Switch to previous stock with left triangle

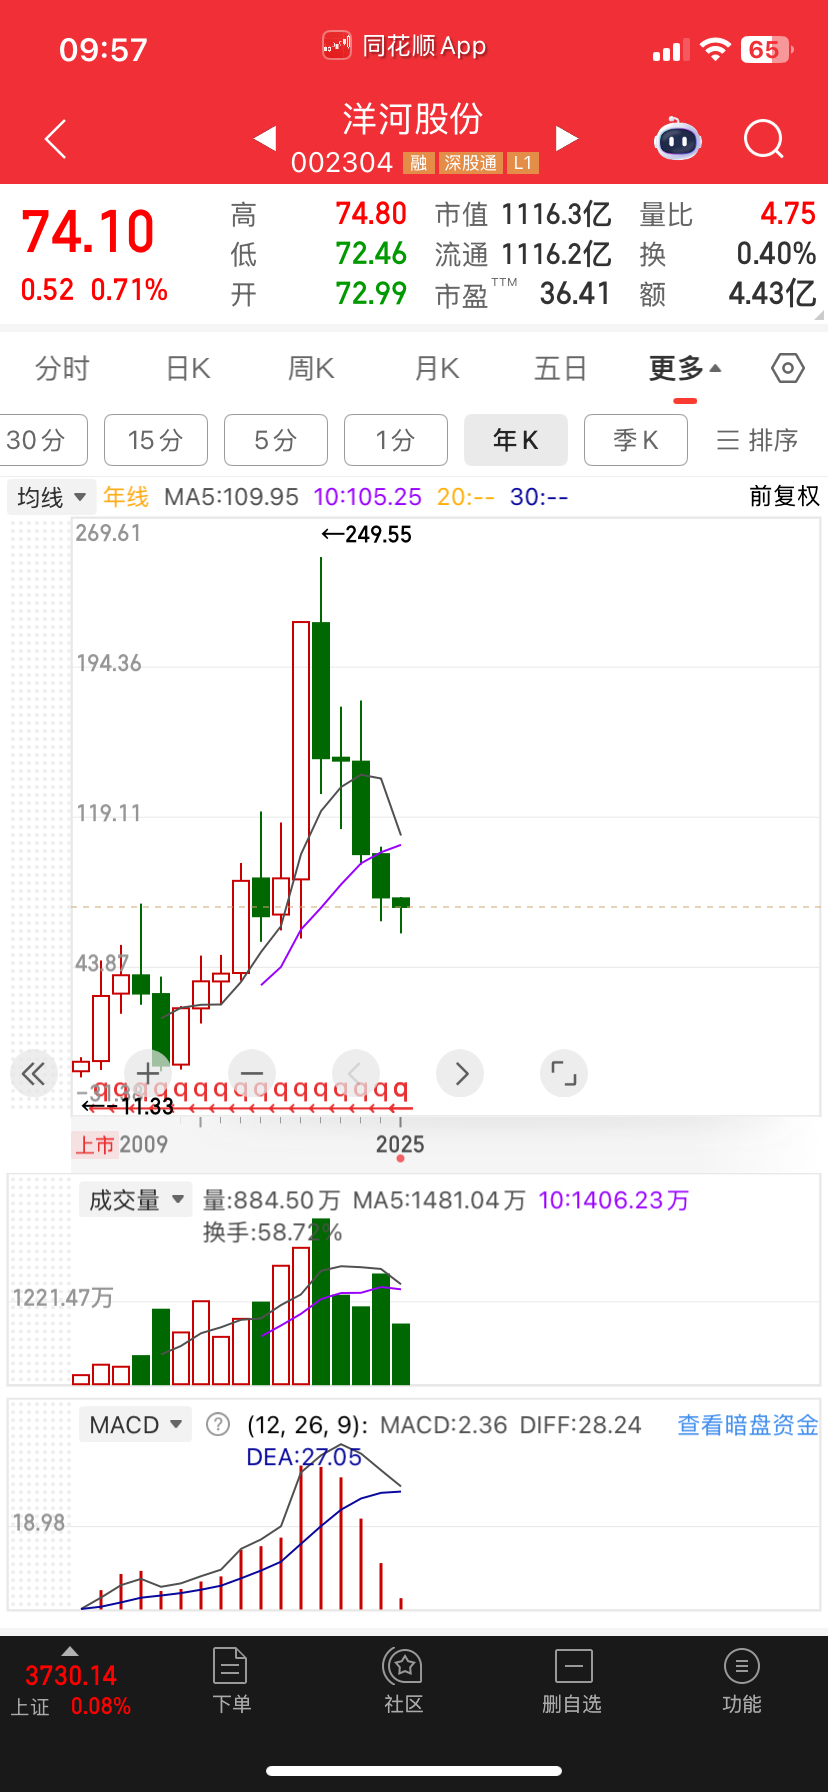[265, 138]
